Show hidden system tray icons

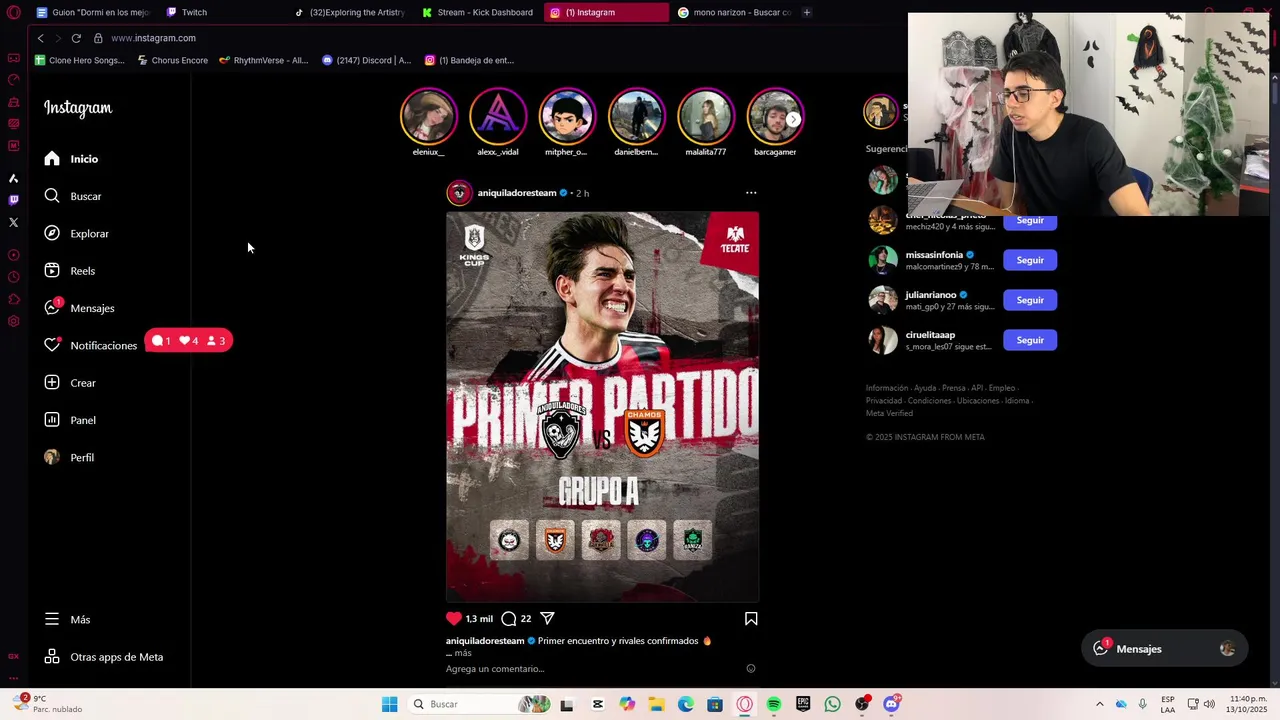tap(1099, 704)
